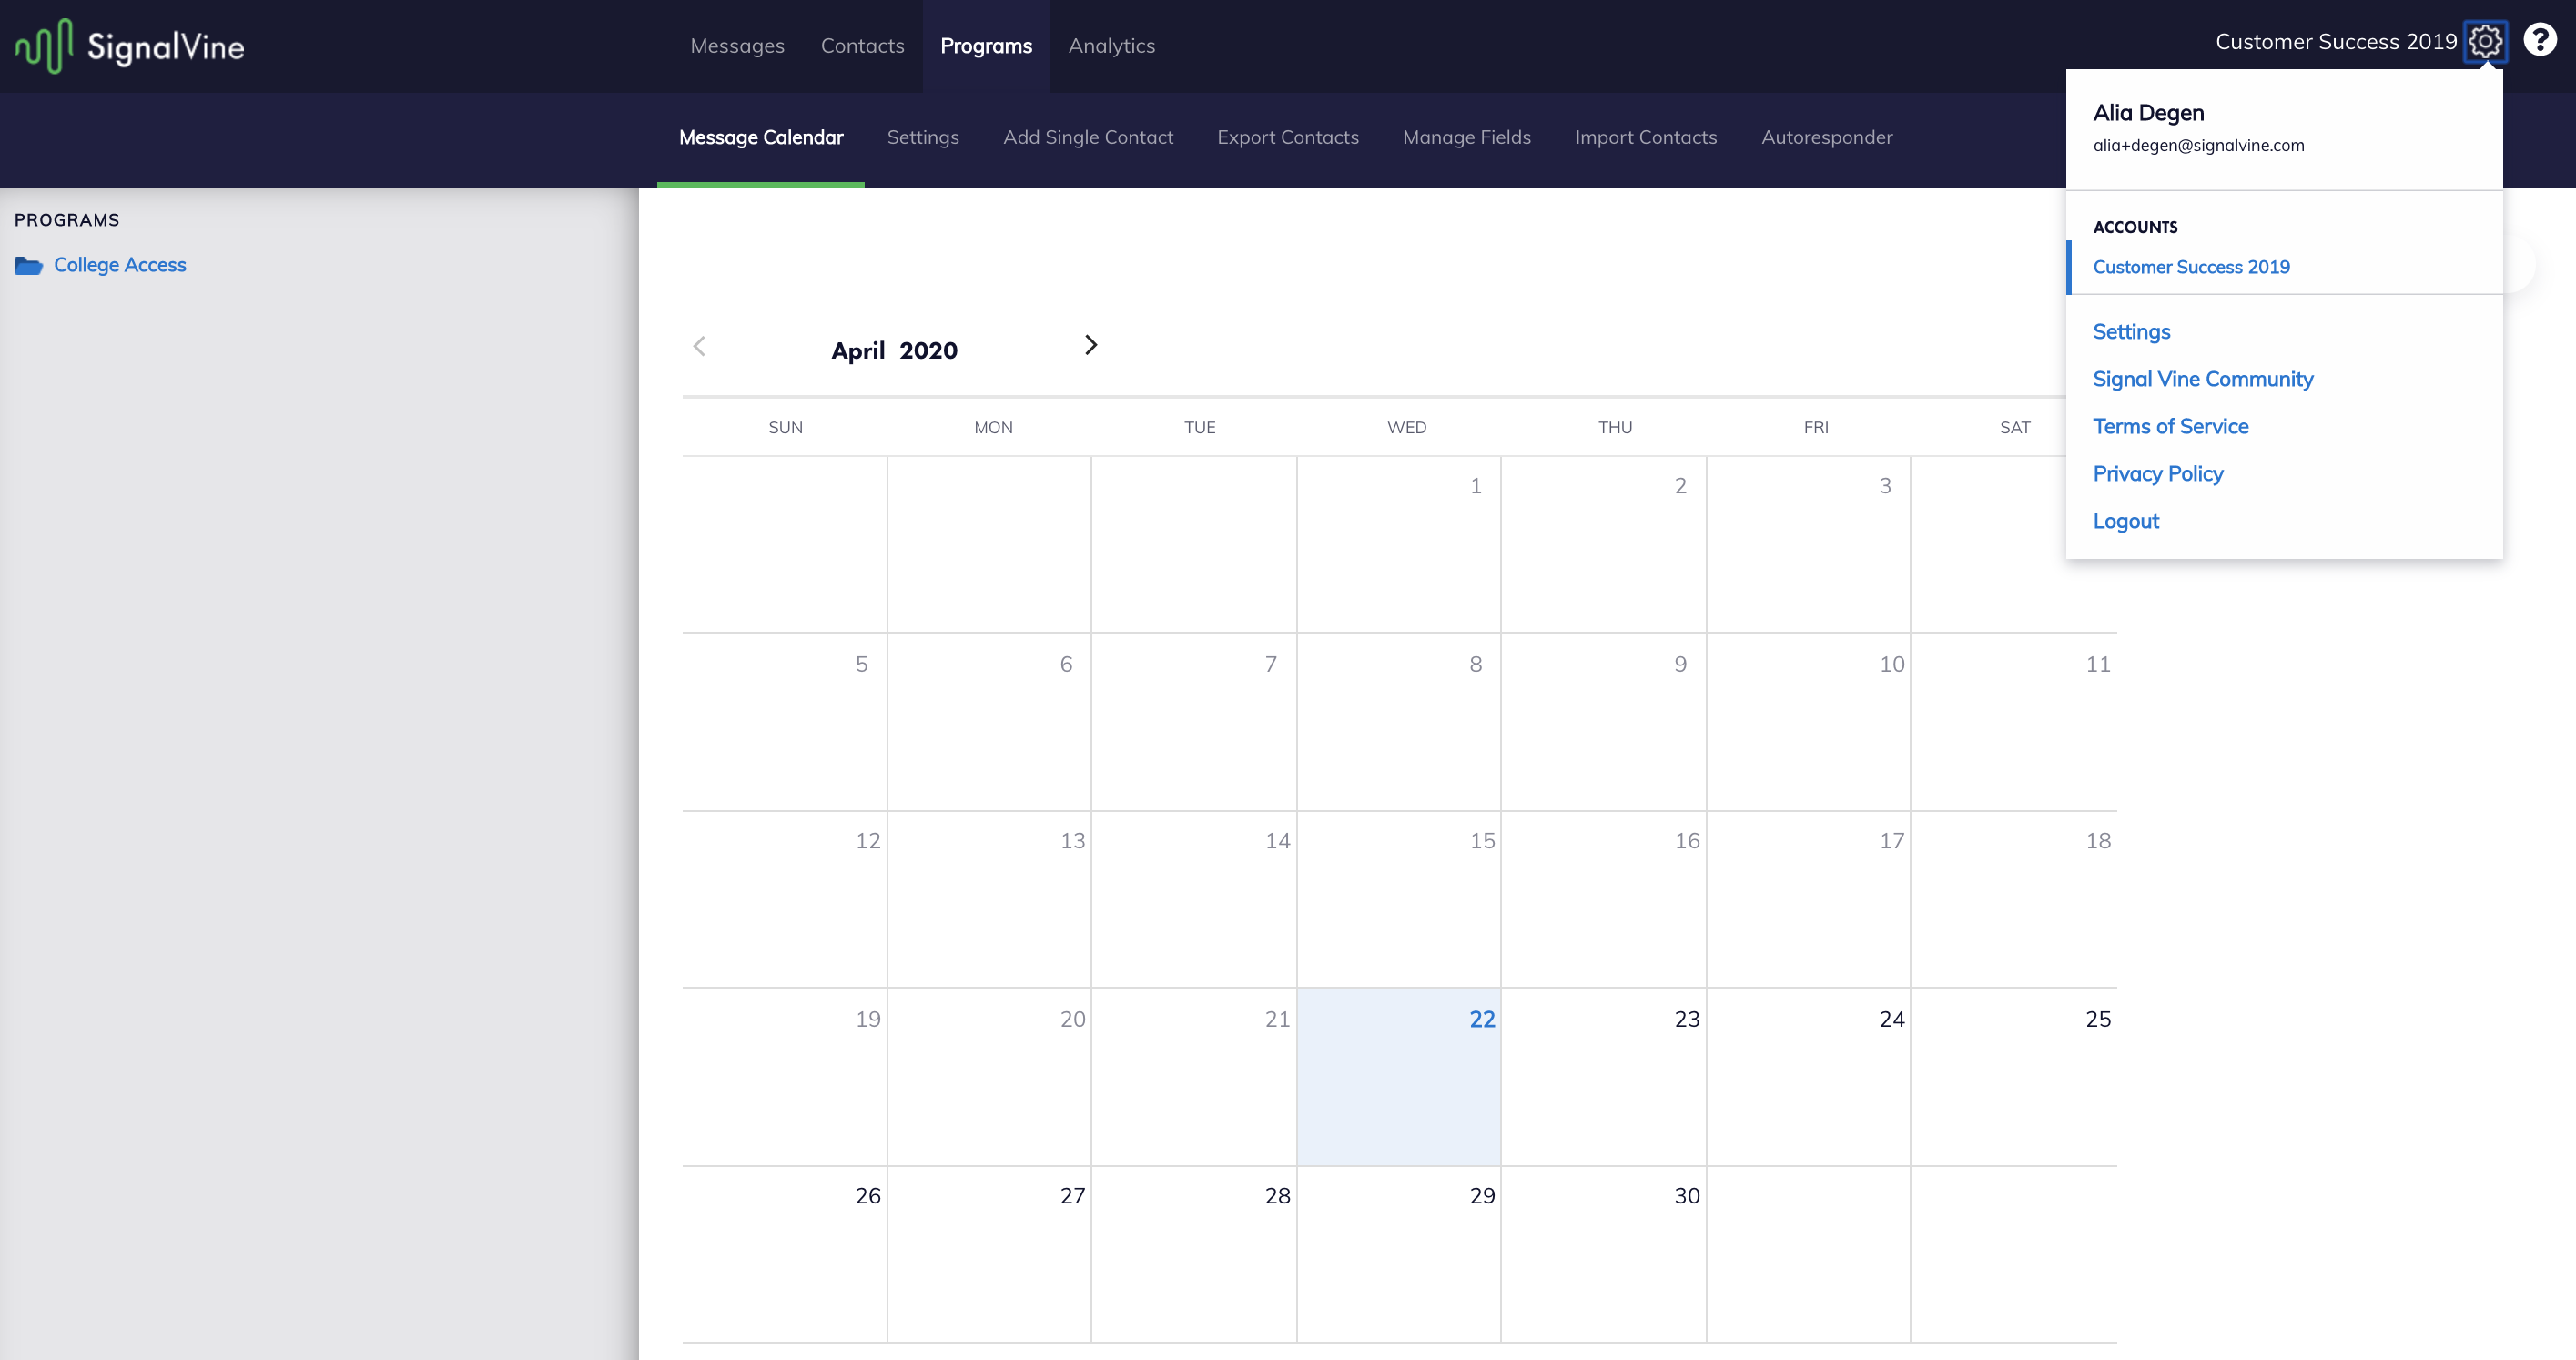
Task: Select calendar day 21
Action: [1194, 1077]
